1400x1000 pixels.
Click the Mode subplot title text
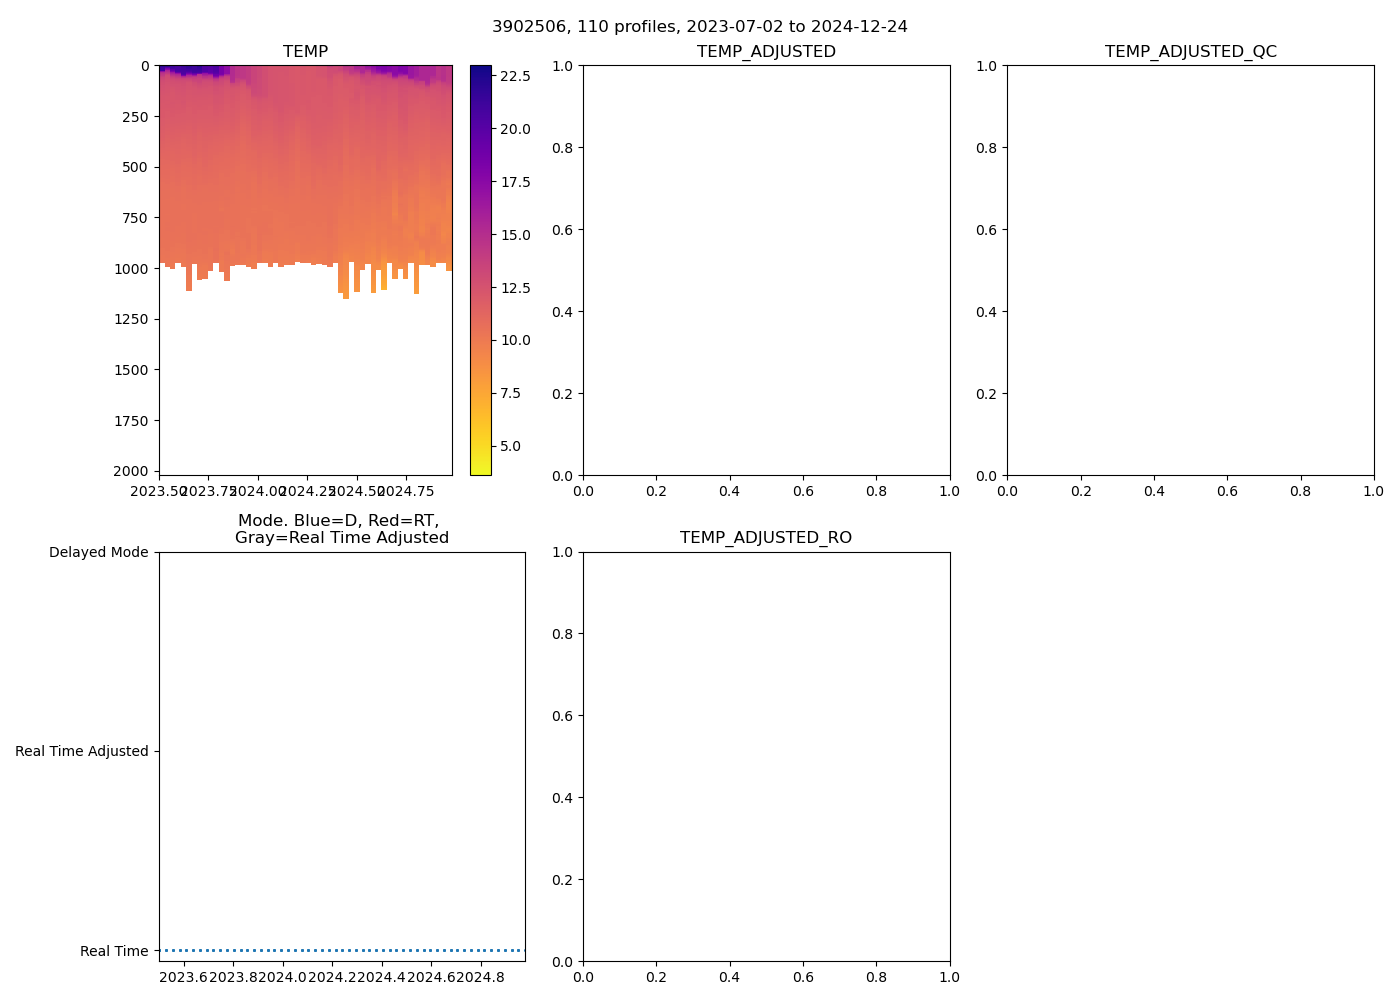pos(341,529)
